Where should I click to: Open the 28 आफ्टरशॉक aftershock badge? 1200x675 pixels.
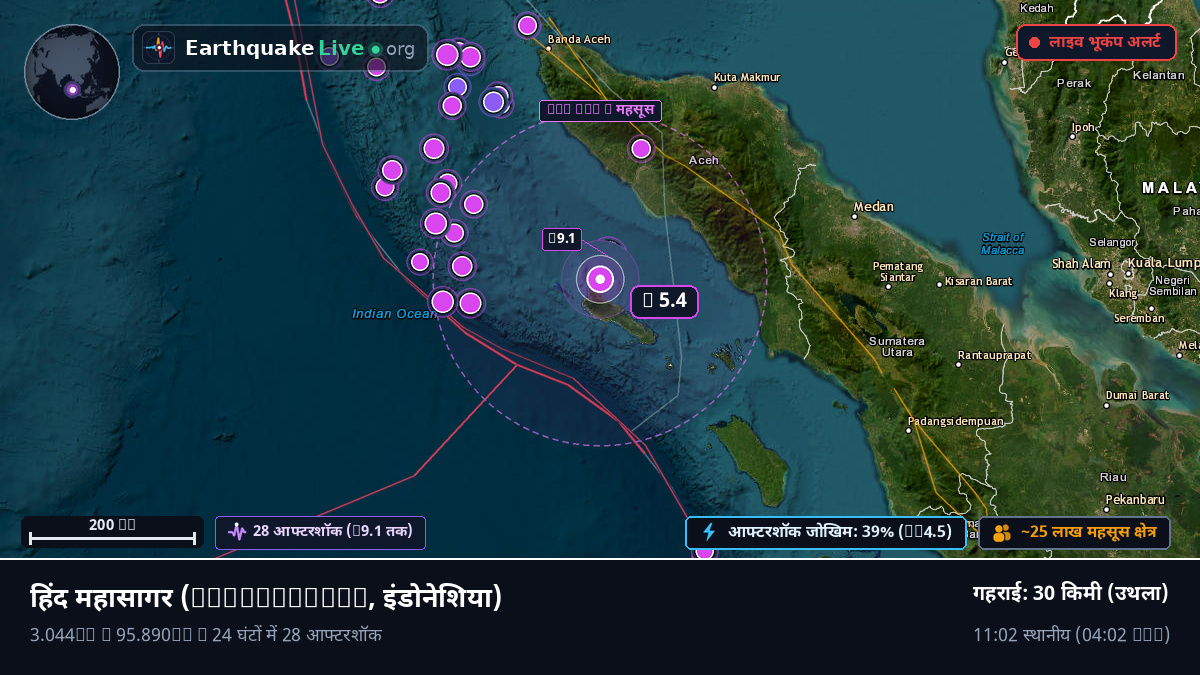(x=320, y=532)
